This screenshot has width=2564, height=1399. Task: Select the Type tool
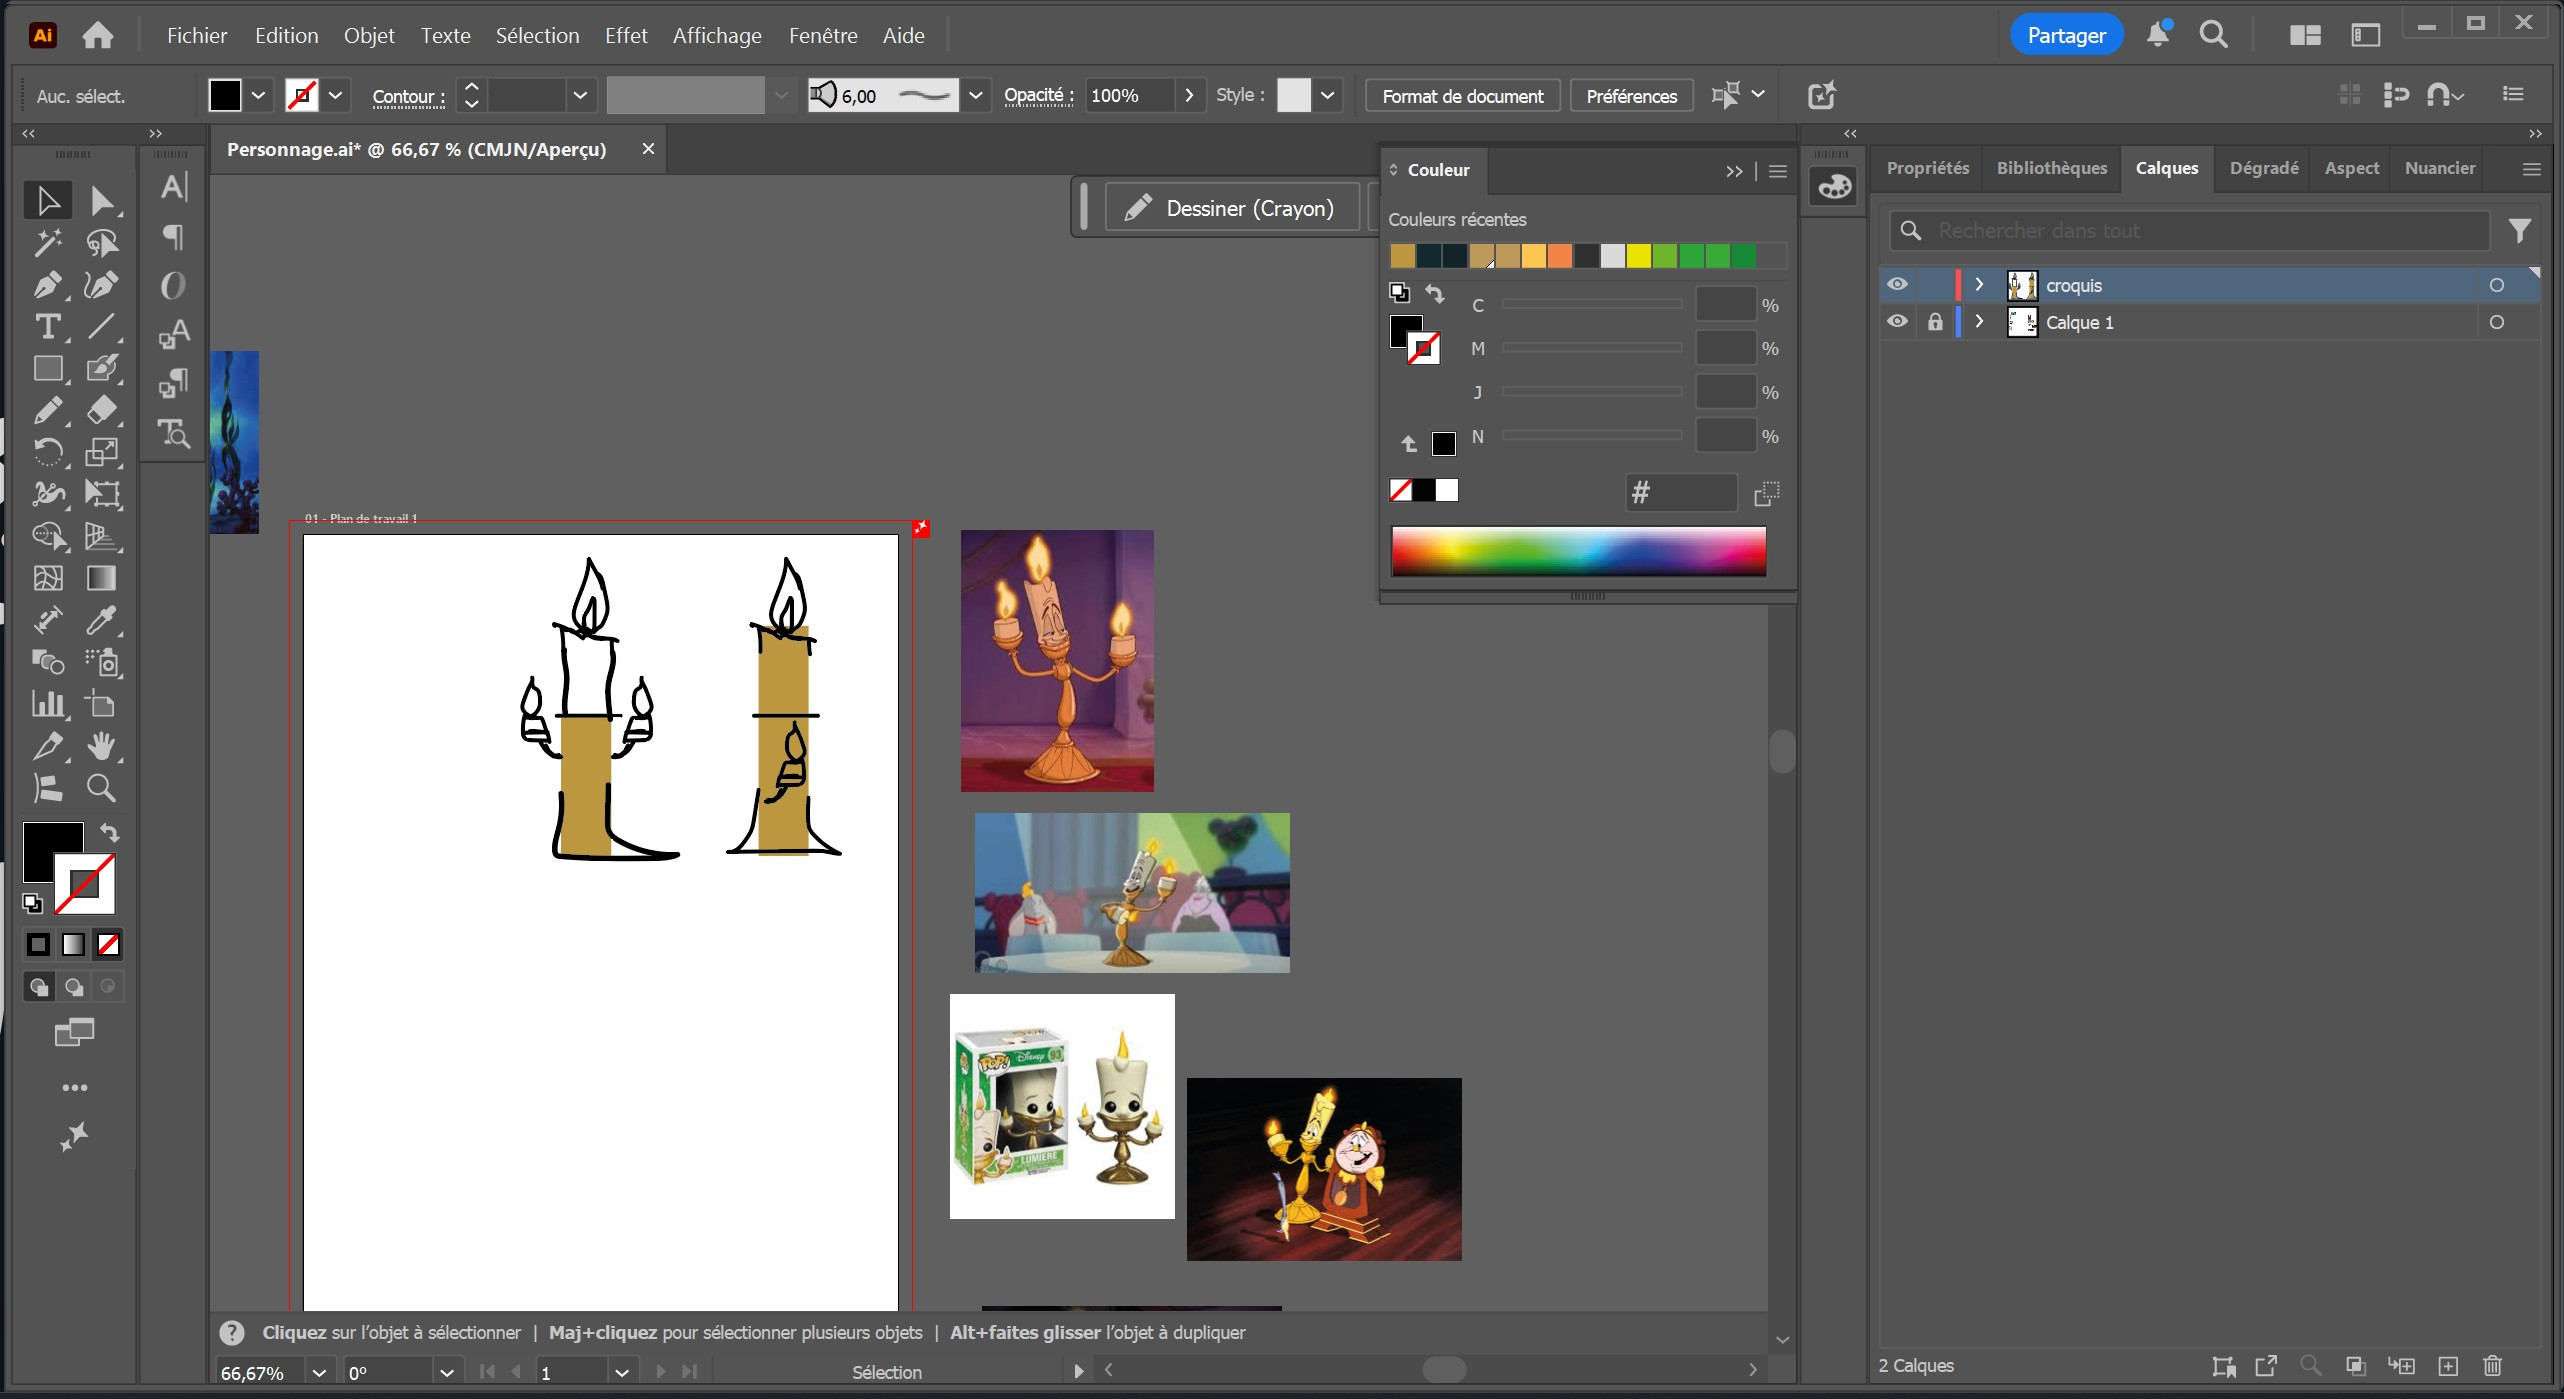click(x=46, y=327)
